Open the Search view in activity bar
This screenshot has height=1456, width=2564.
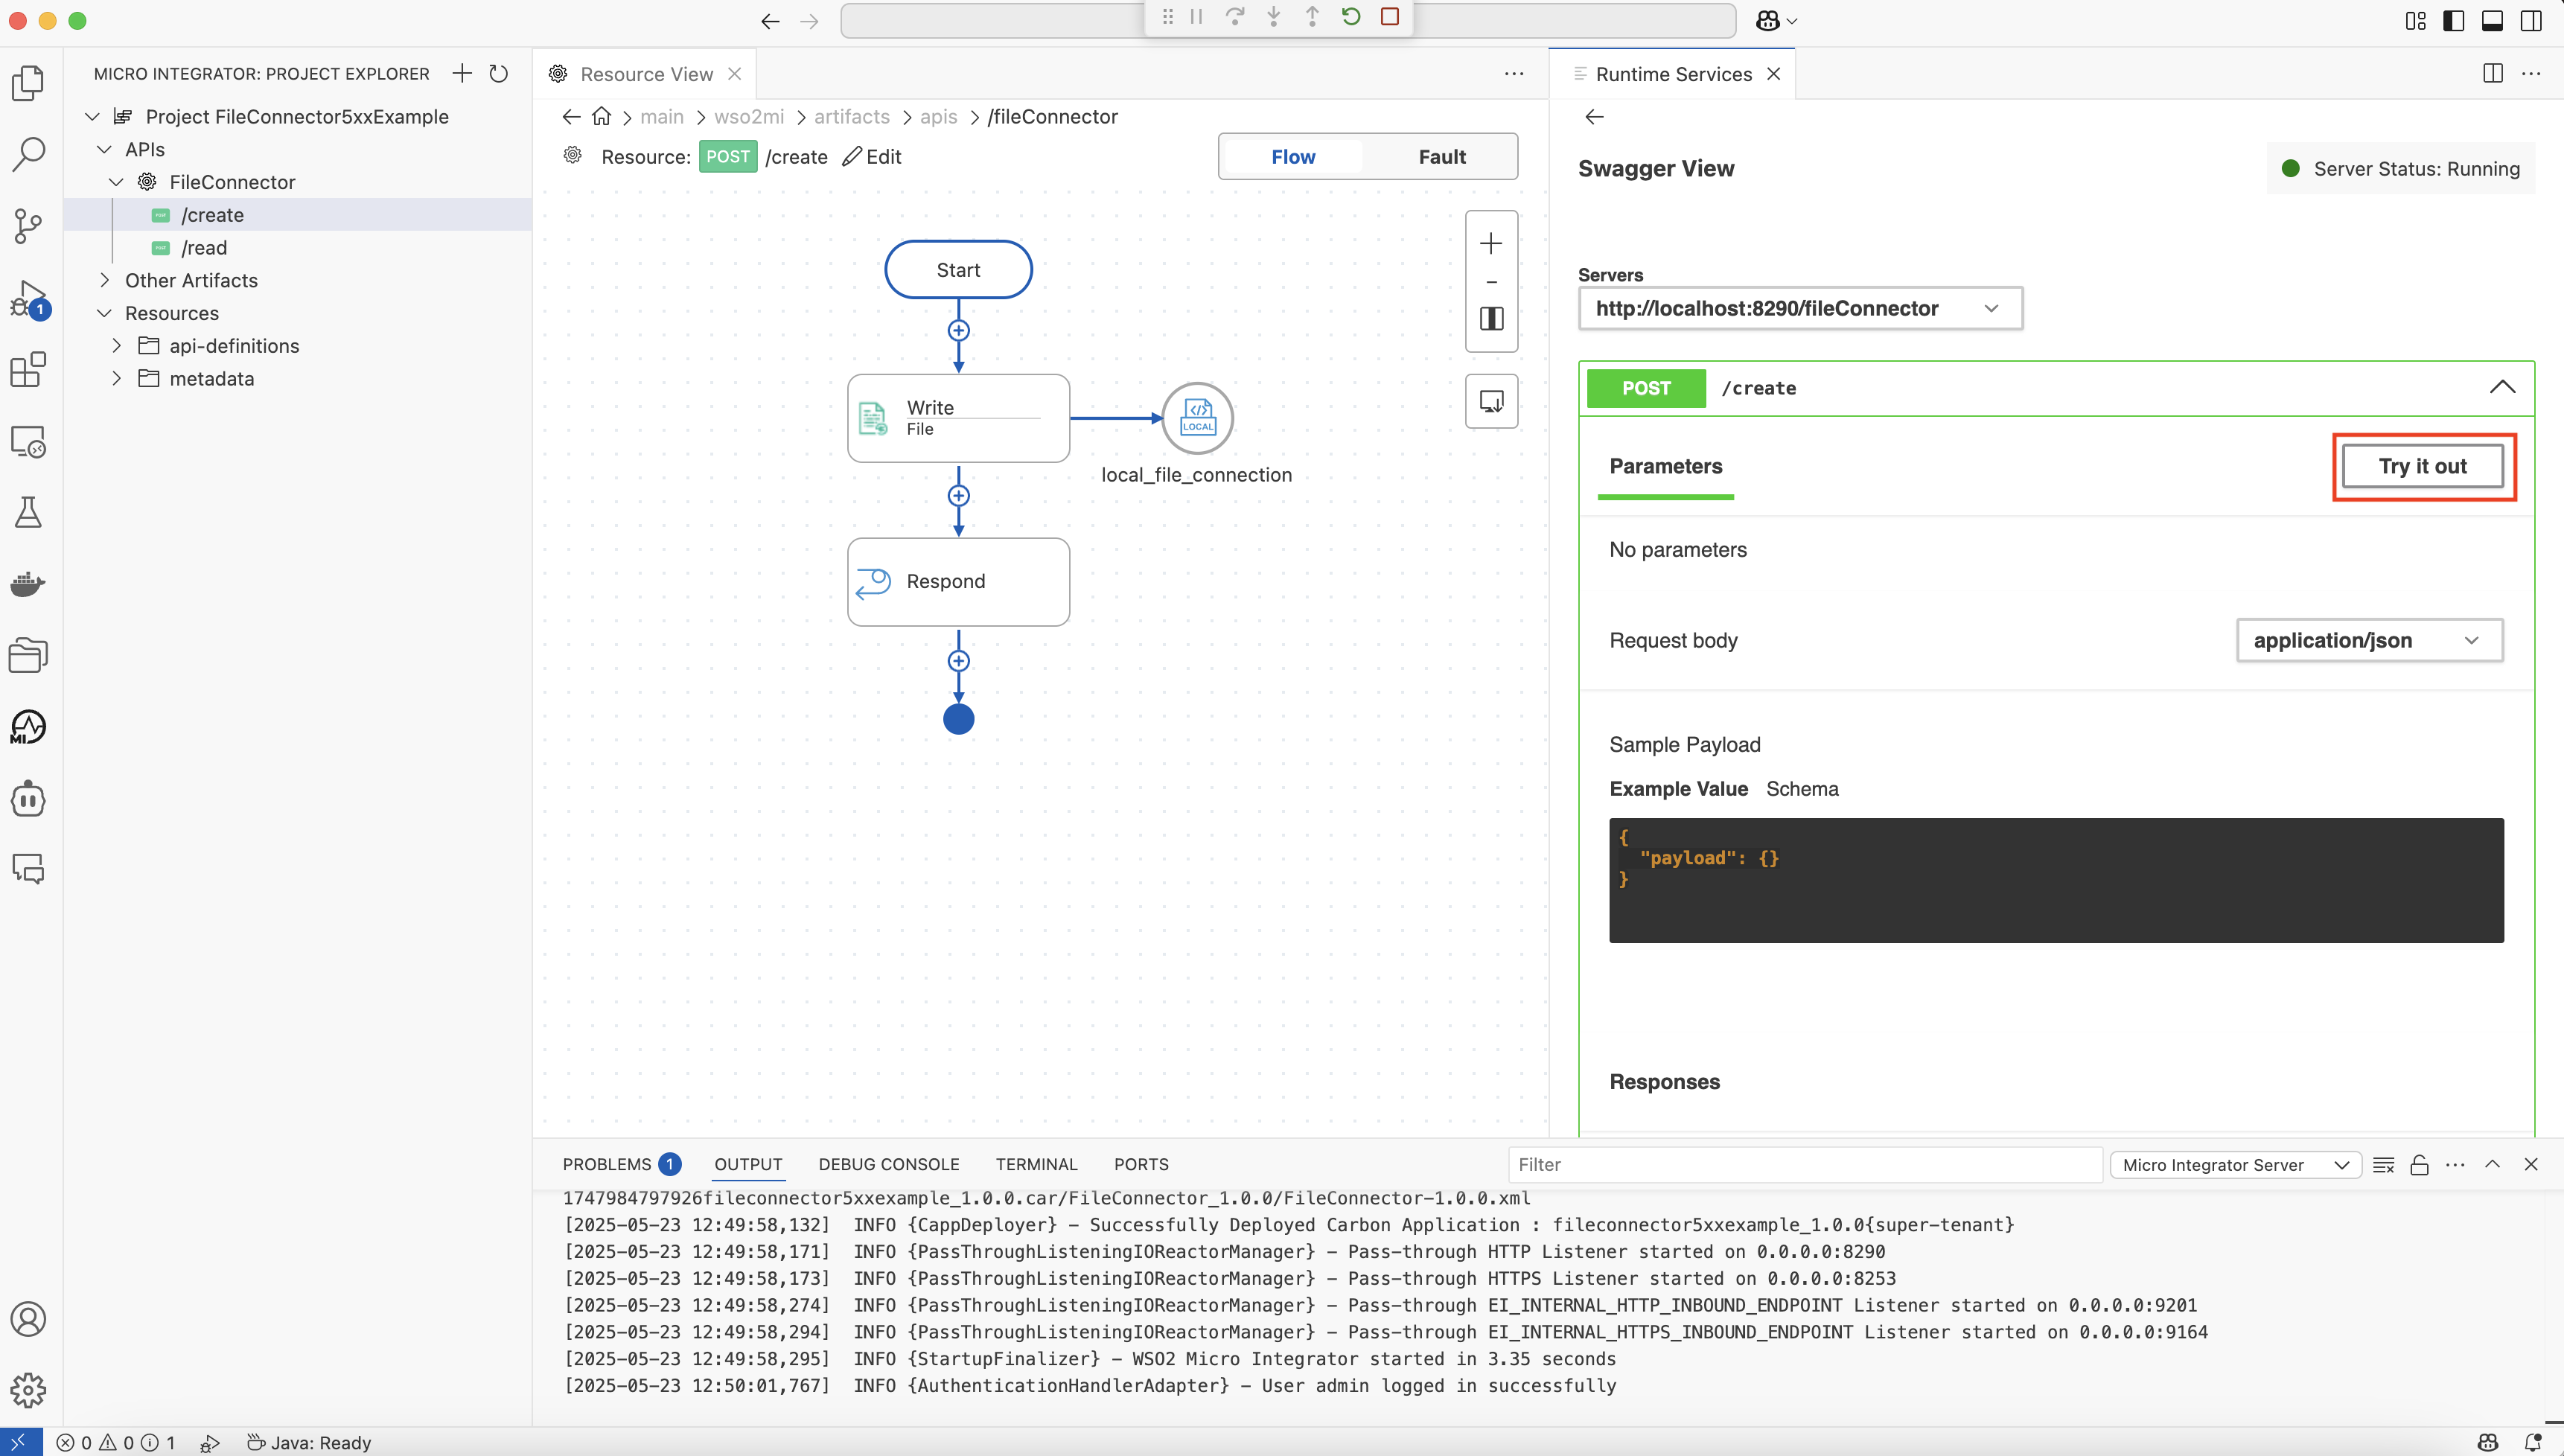[x=28, y=154]
